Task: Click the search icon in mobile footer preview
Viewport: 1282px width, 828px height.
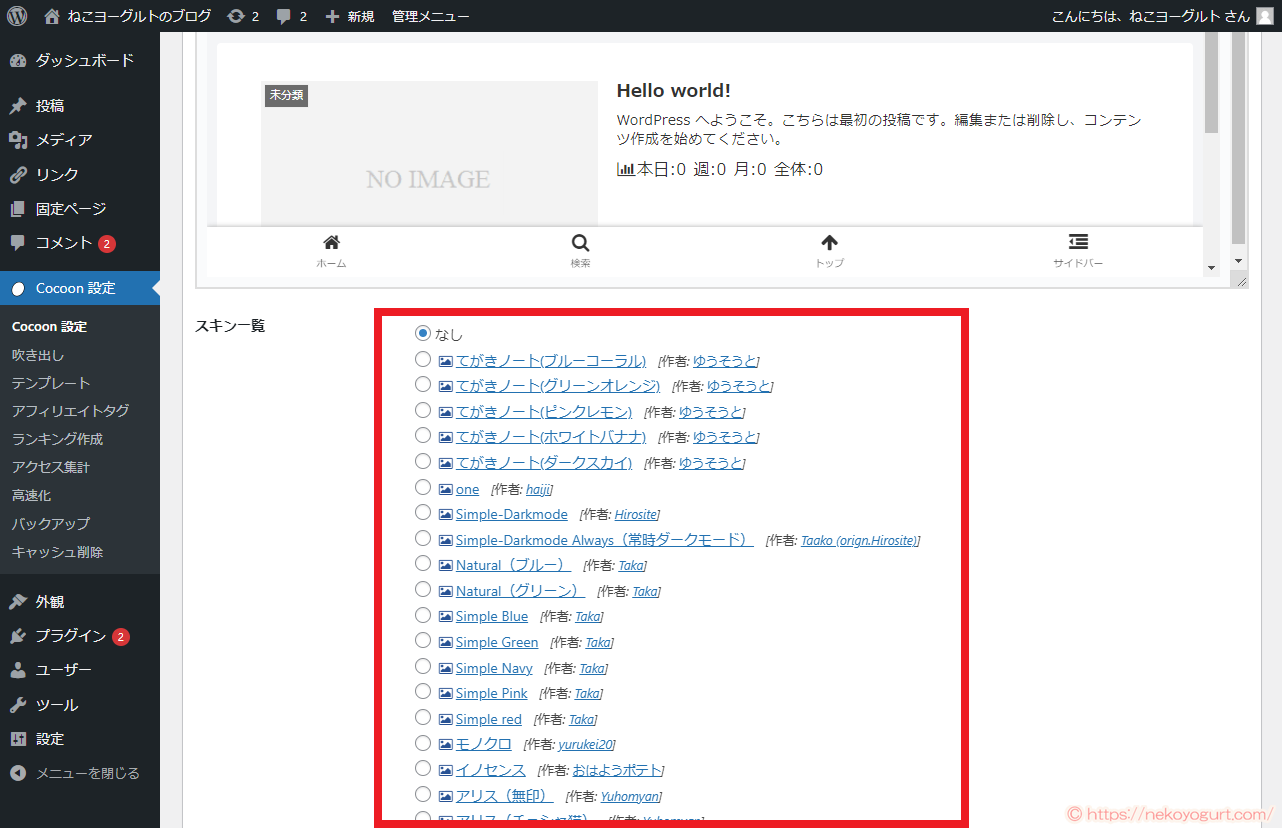Action: click(580, 243)
